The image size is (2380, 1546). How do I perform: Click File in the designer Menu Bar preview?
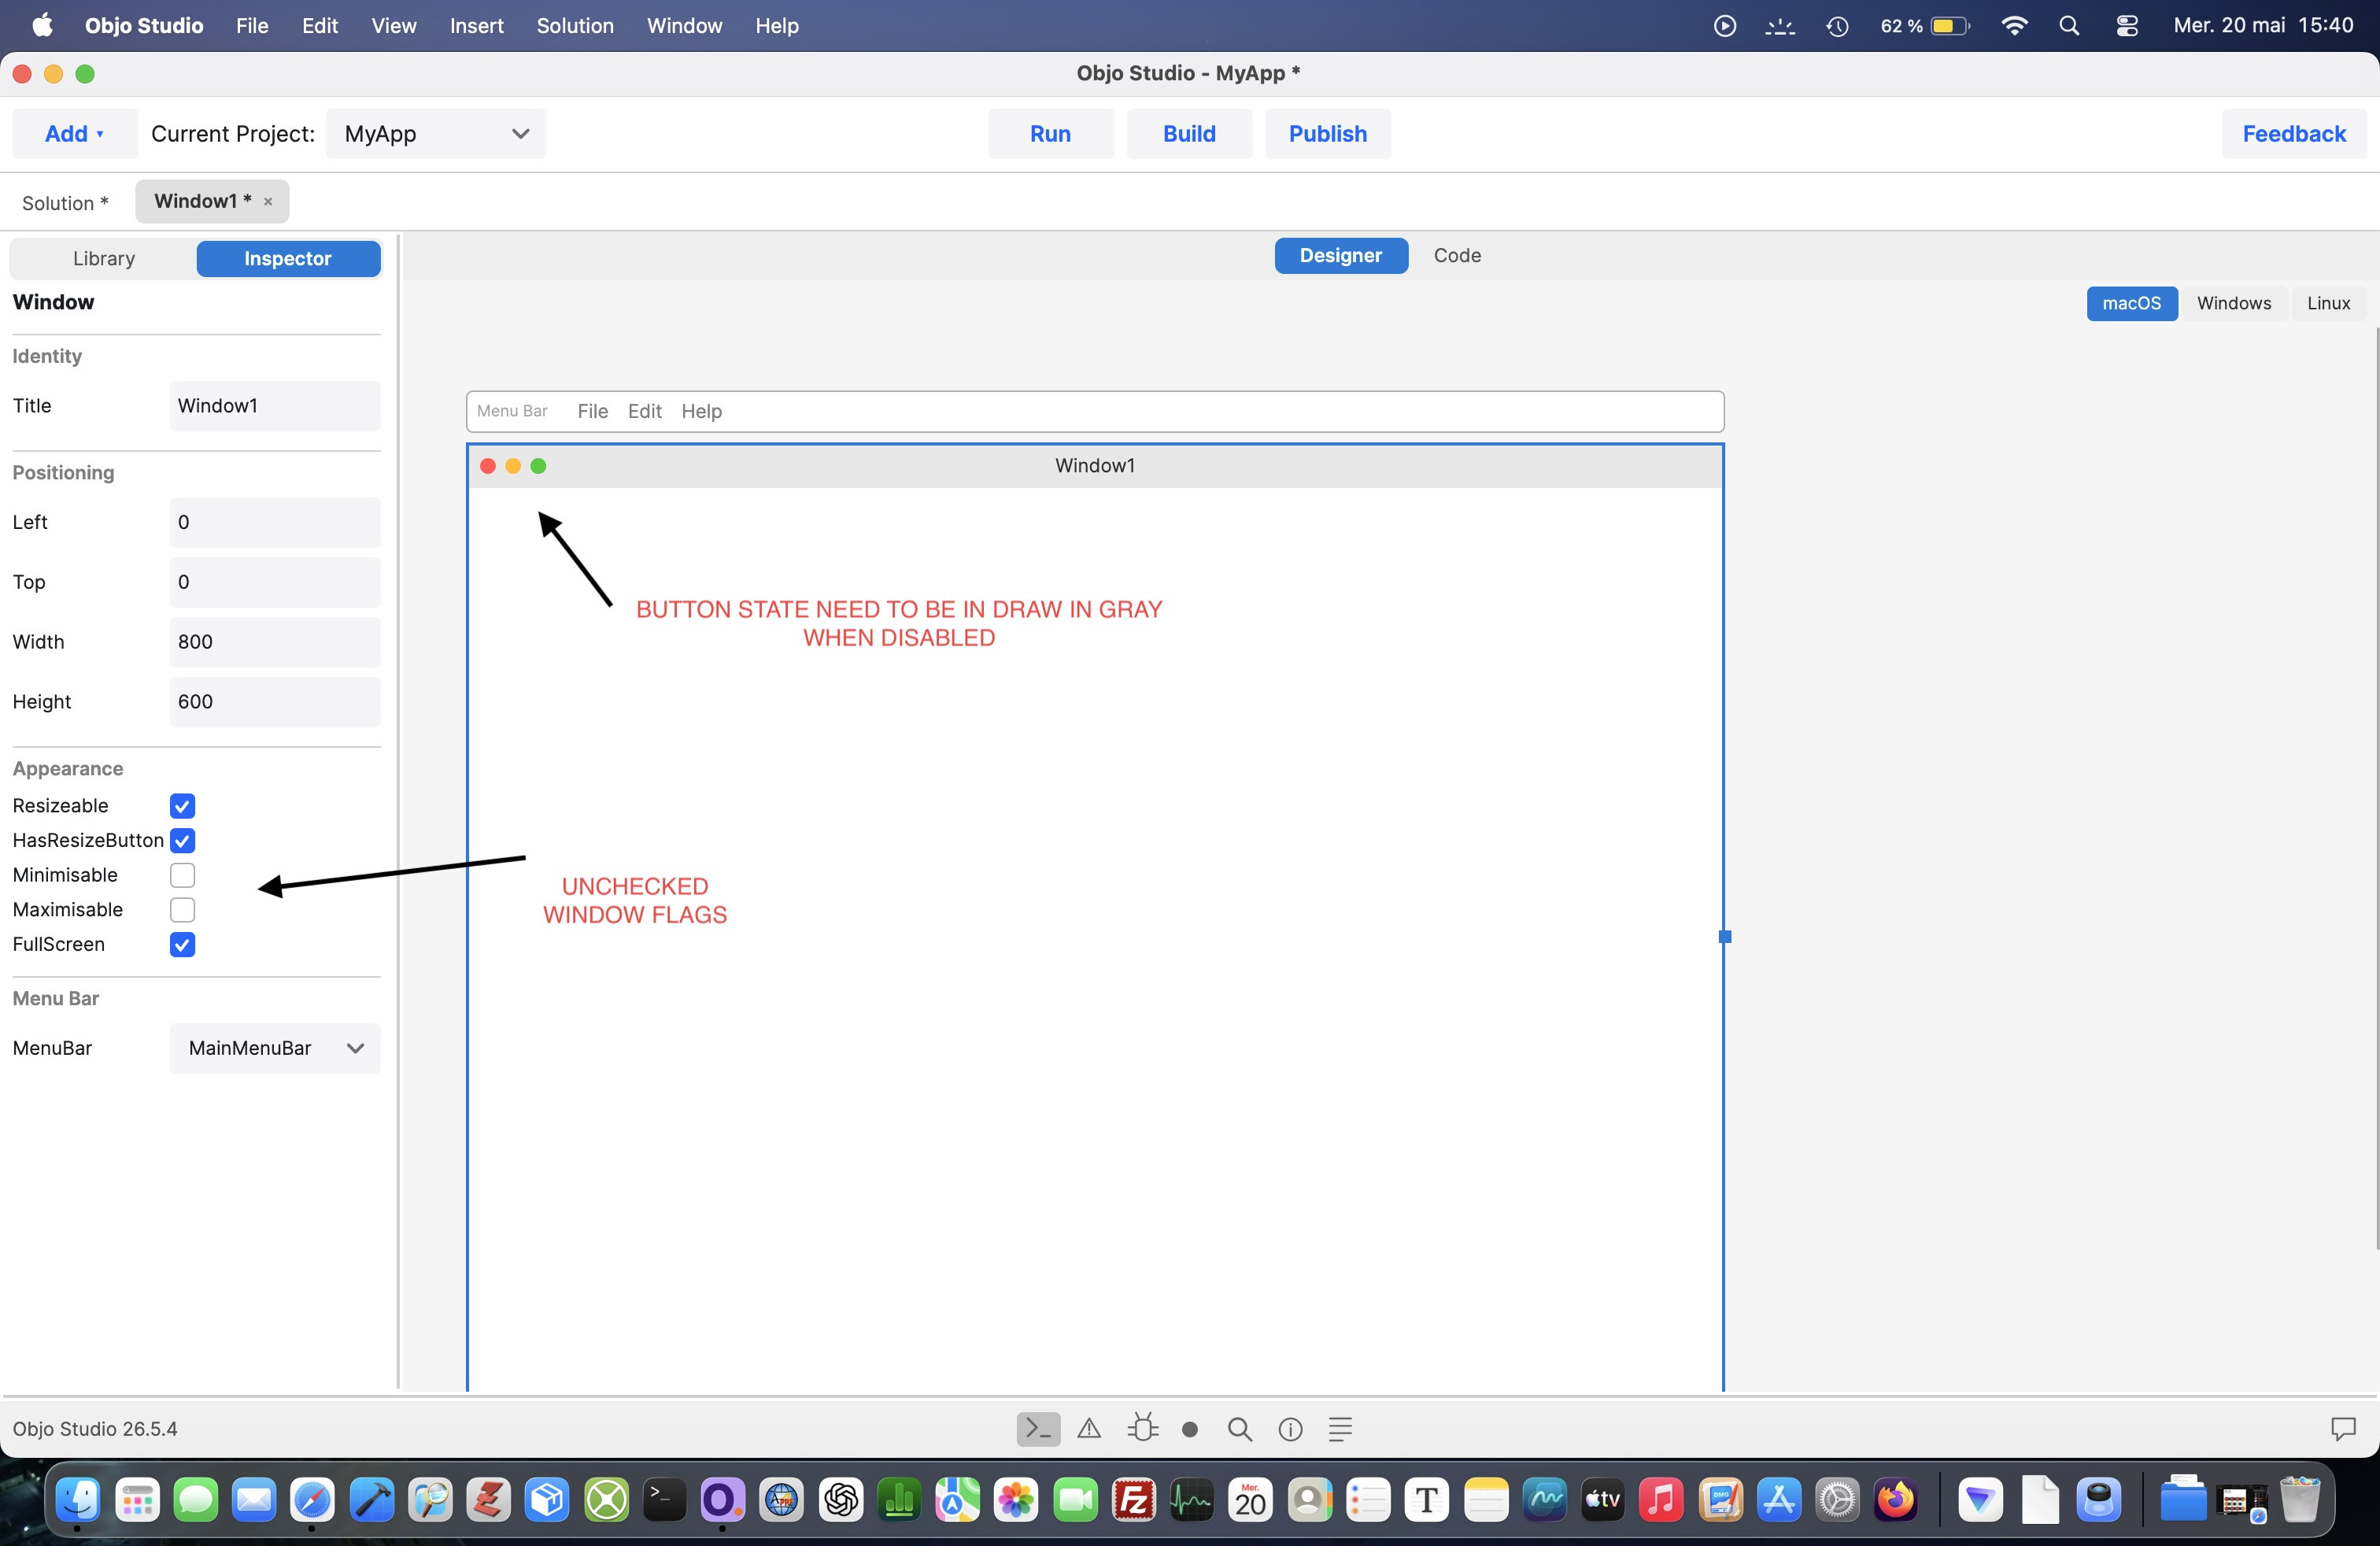pos(593,412)
